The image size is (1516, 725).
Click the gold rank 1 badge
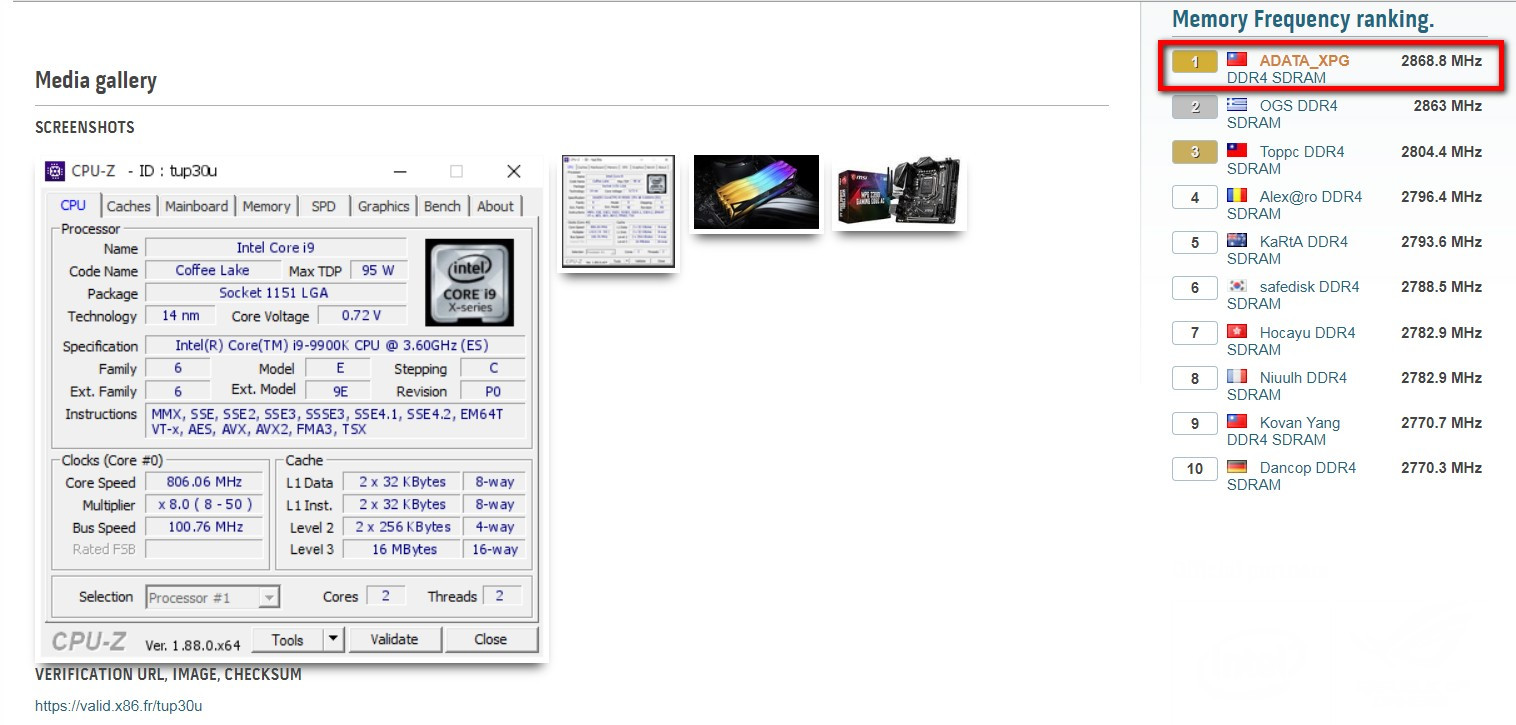click(1195, 62)
